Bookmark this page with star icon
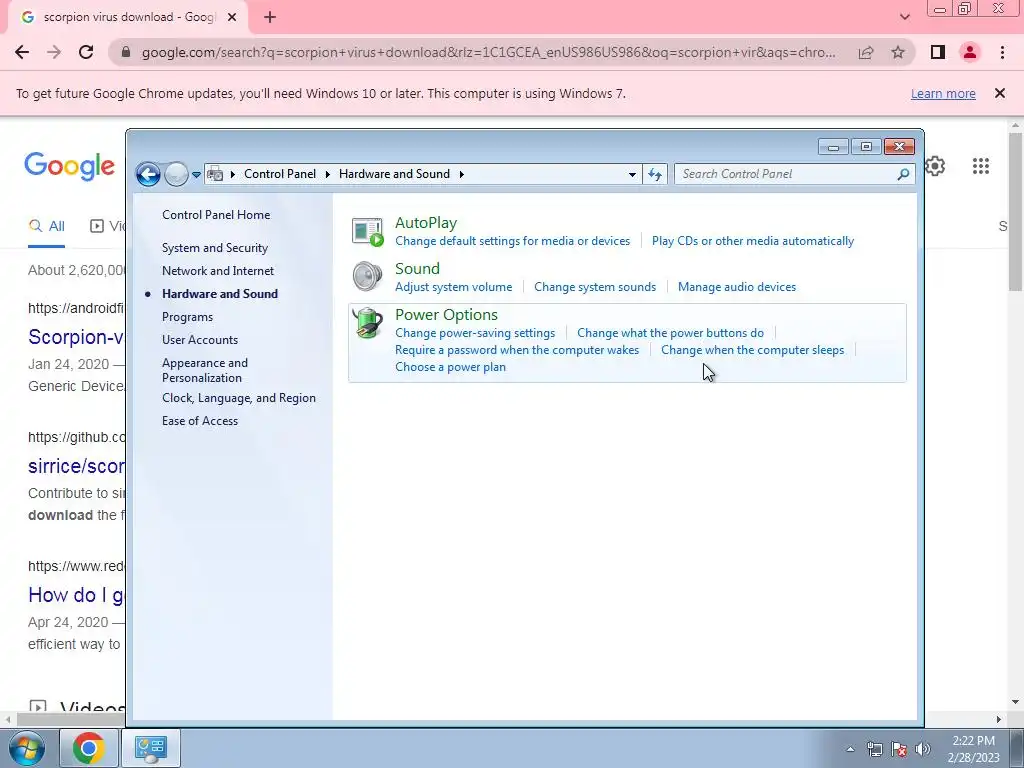 coord(898,52)
